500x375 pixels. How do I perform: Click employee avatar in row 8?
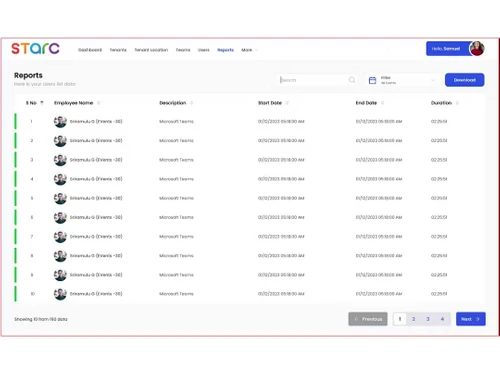[60, 256]
